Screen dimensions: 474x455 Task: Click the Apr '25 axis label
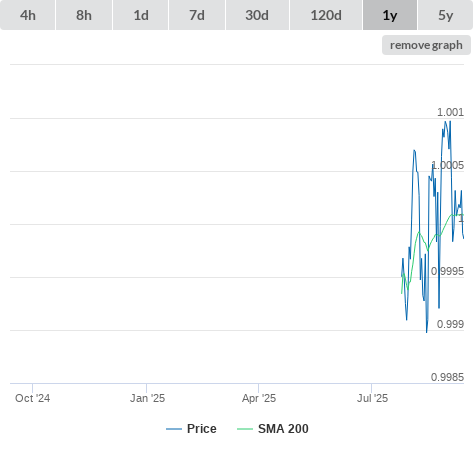click(259, 398)
